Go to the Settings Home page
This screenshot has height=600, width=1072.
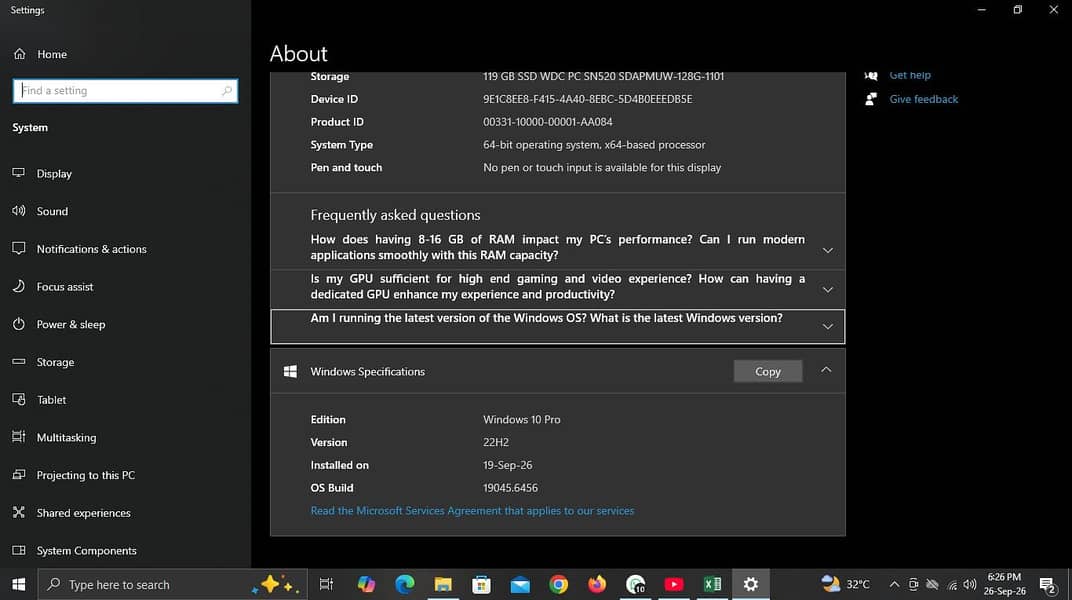pos(40,54)
